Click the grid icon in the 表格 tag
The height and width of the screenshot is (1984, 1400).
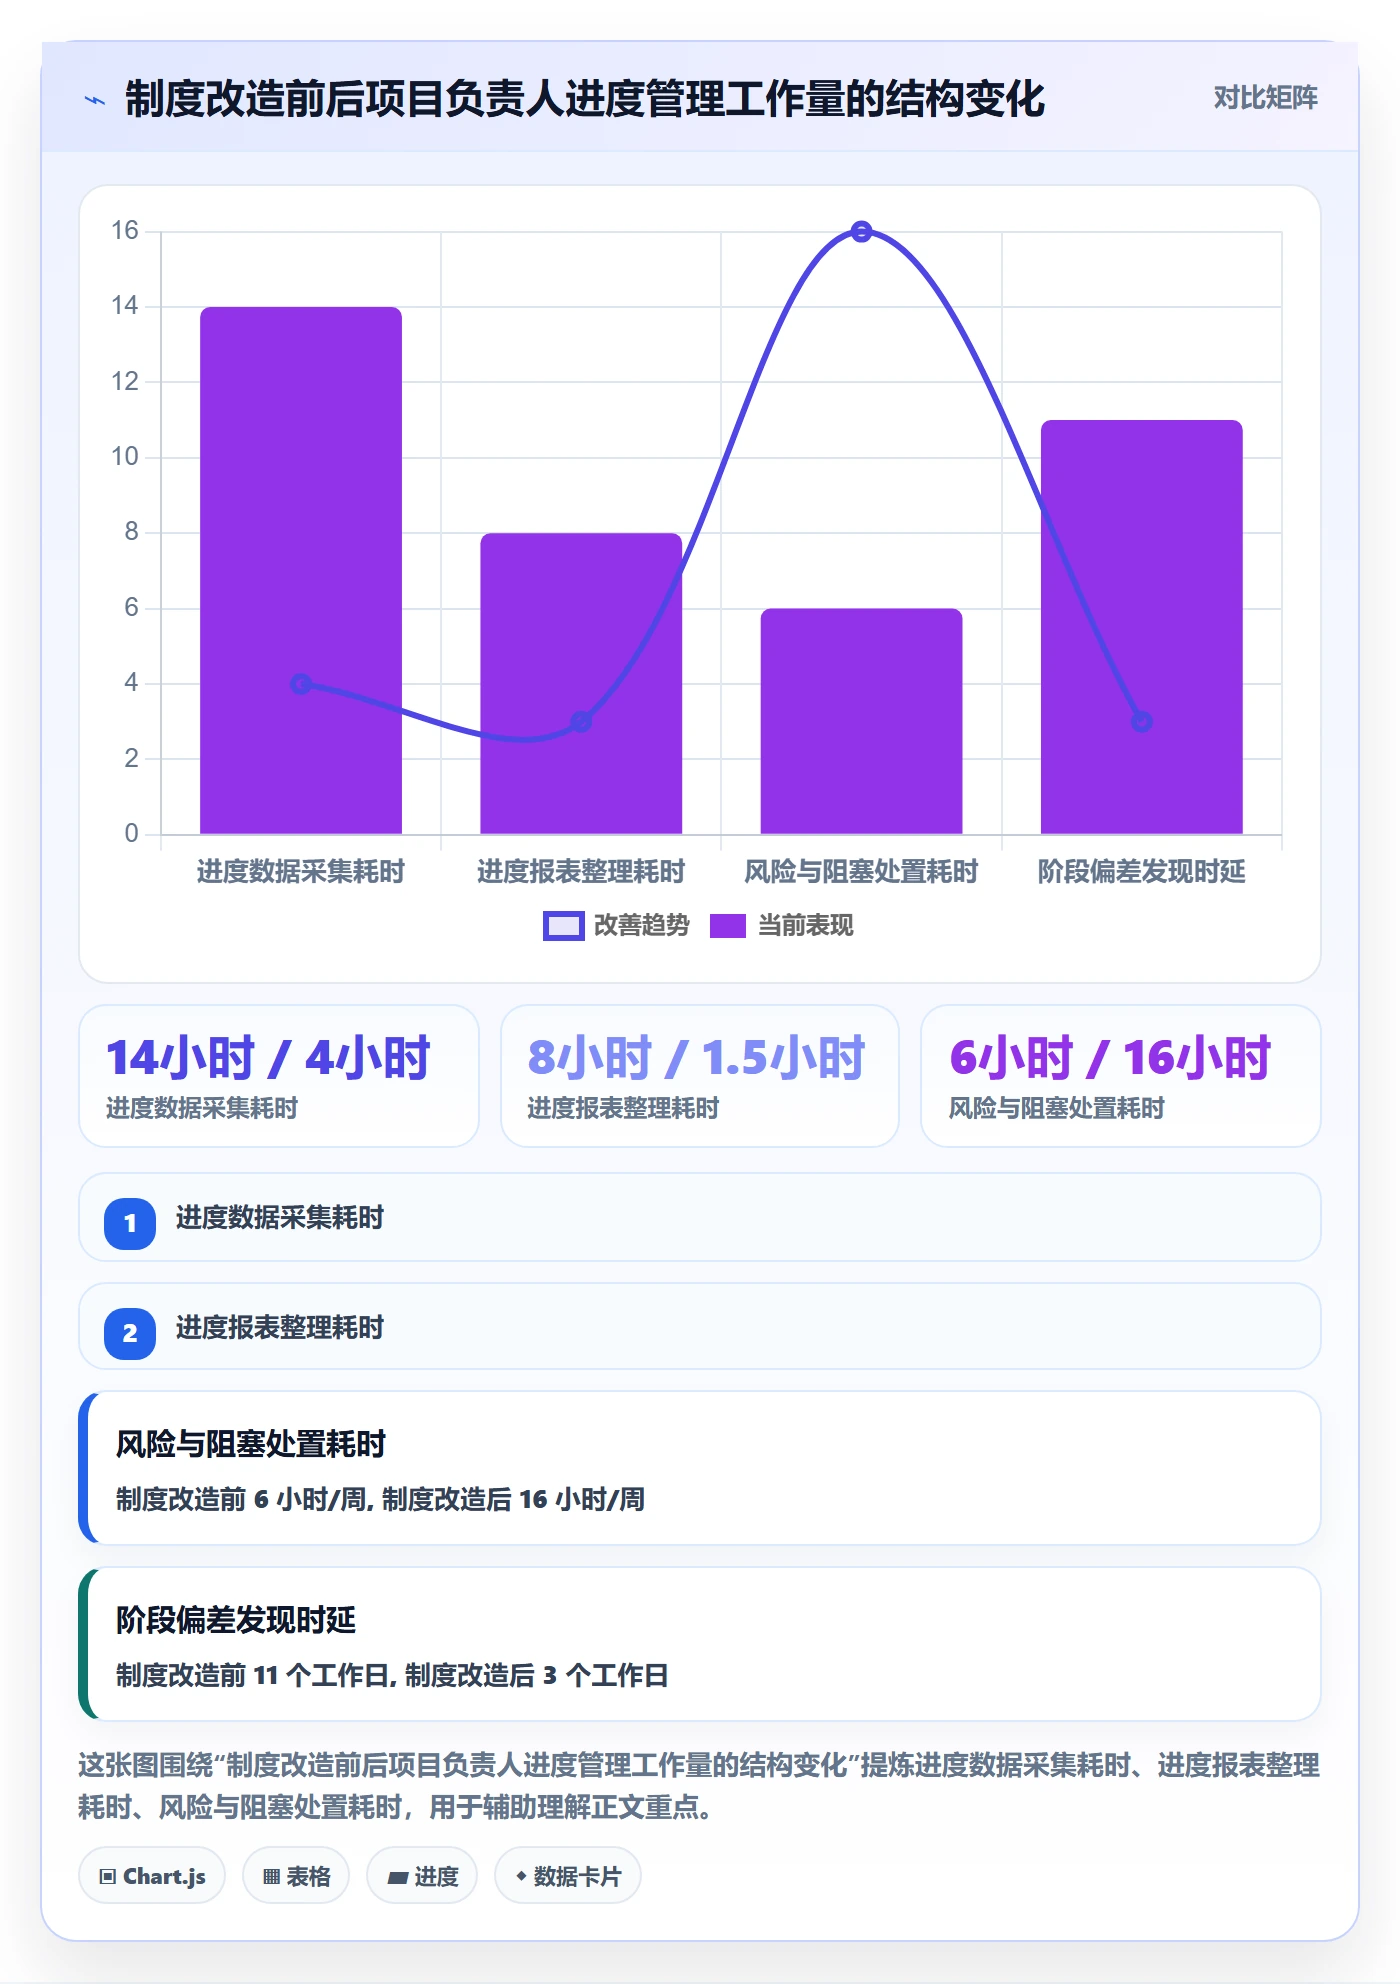click(271, 1877)
